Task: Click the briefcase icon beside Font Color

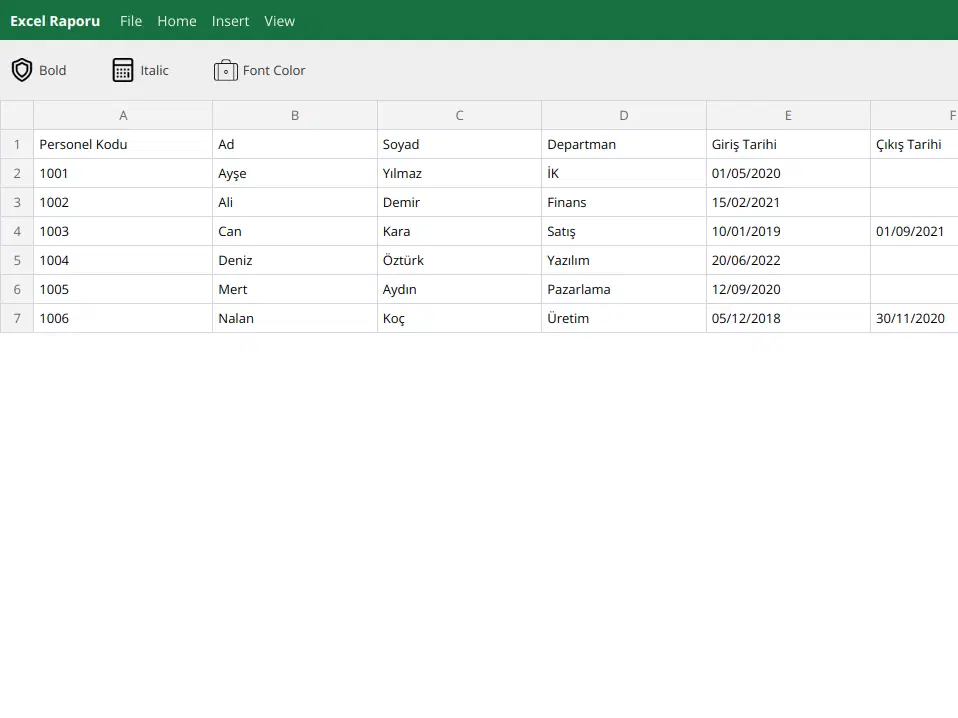Action: click(x=226, y=70)
